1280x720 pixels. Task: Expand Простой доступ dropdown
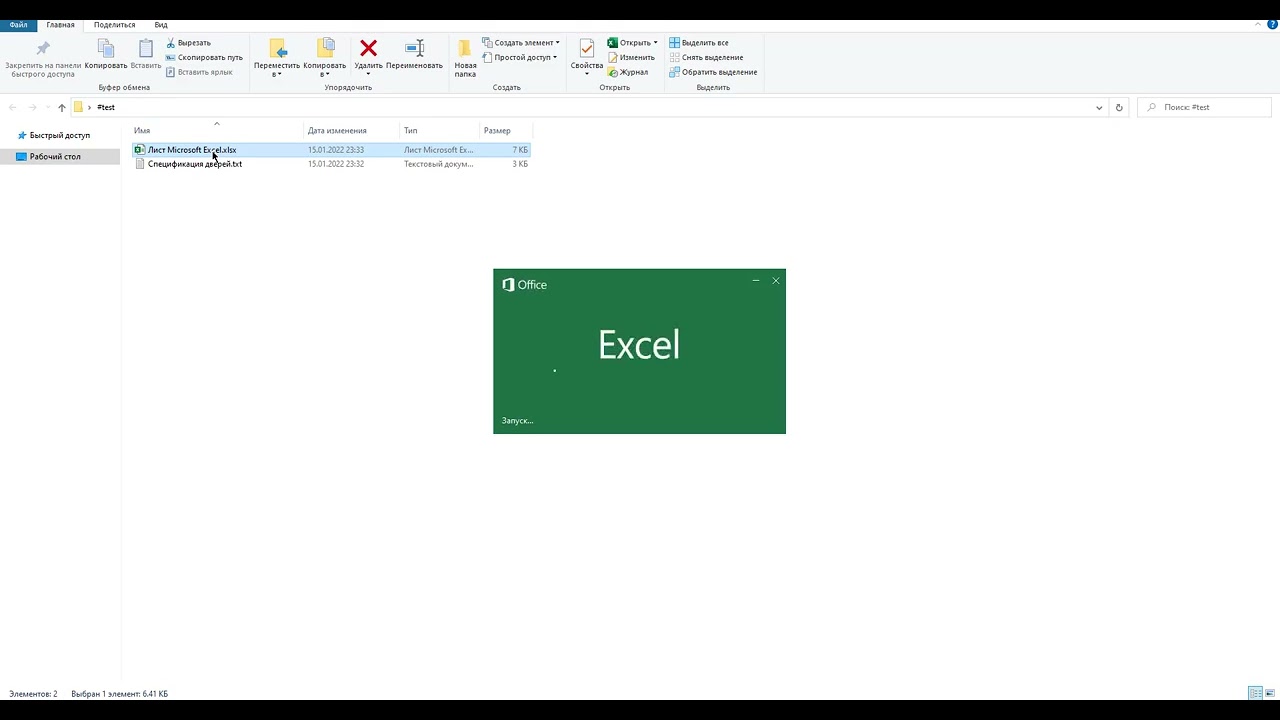pyautogui.click(x=520, y=57)
